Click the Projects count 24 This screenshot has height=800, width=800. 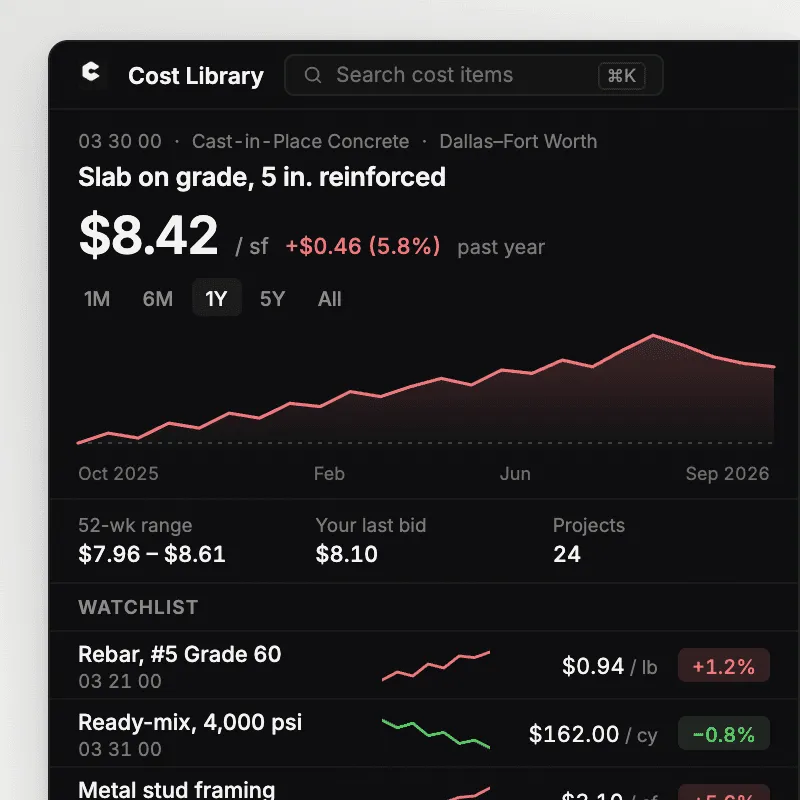click(x=567, y=554)
